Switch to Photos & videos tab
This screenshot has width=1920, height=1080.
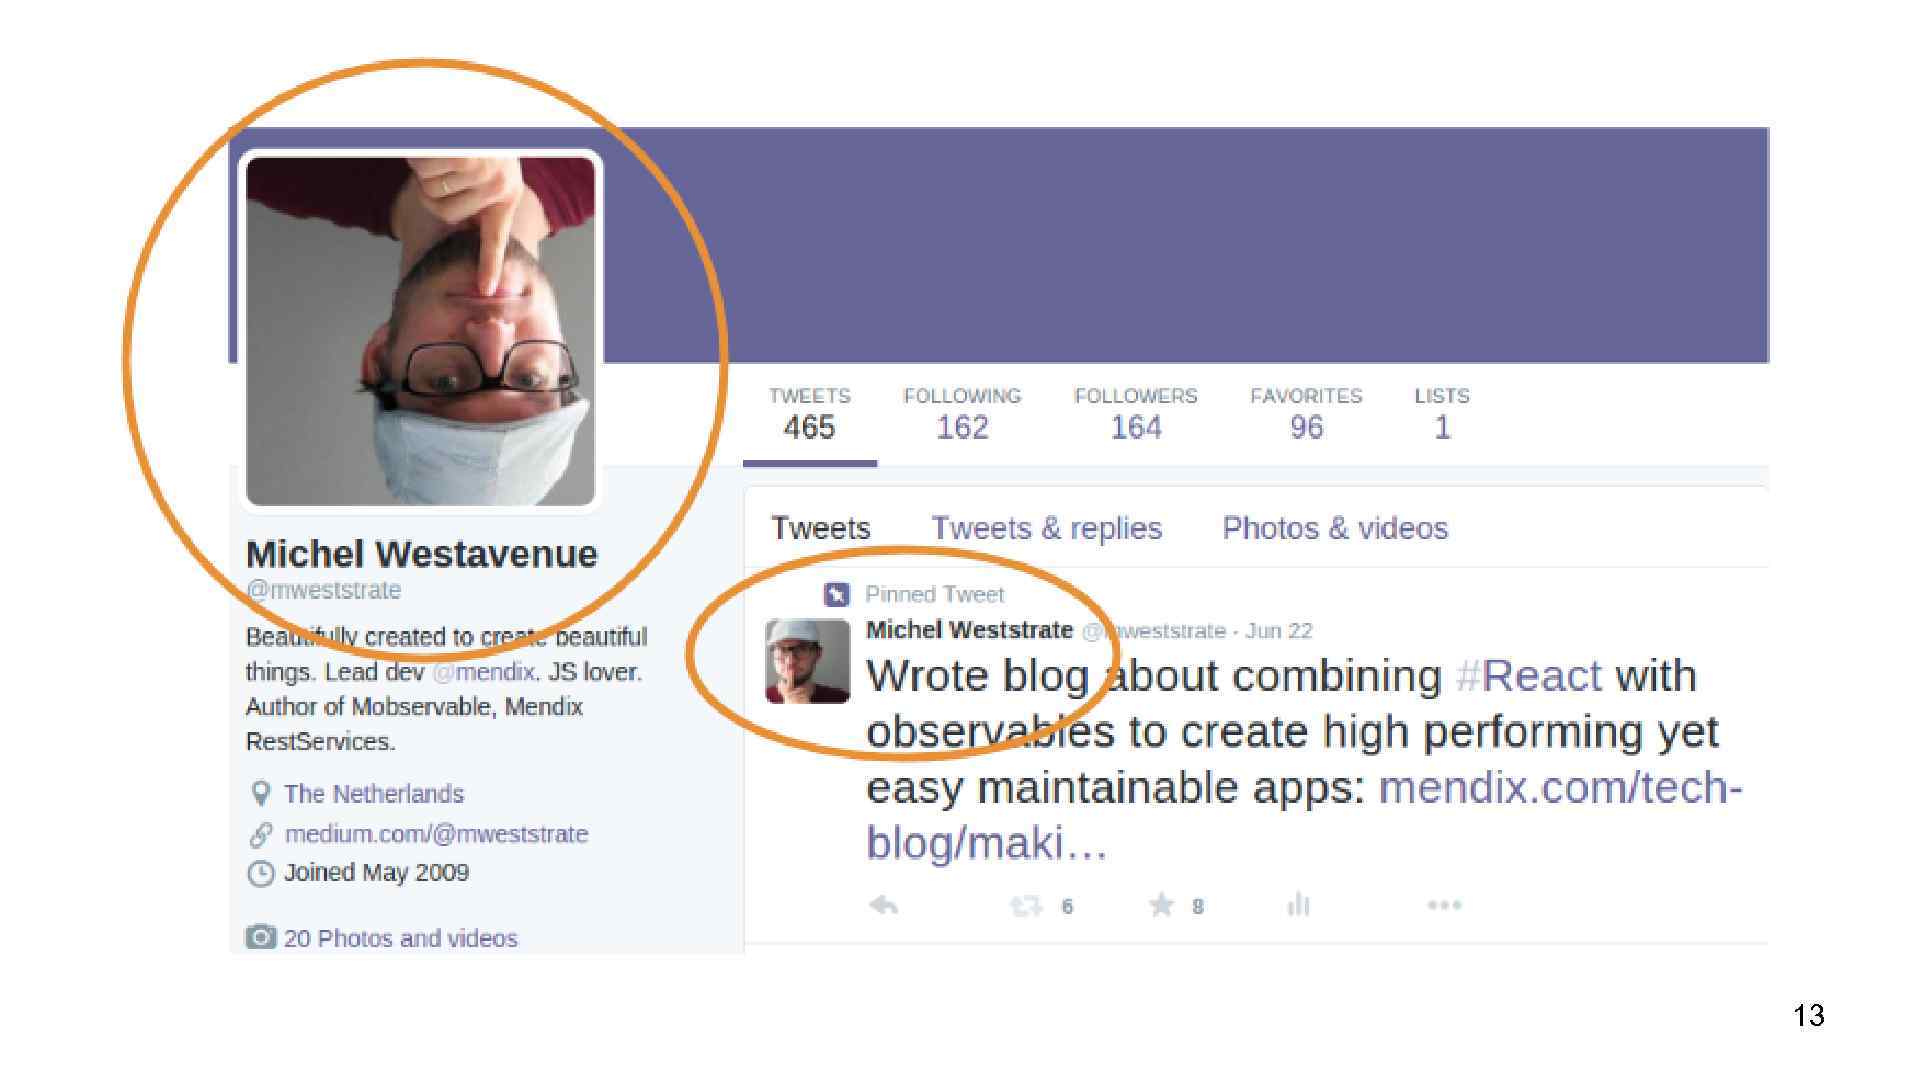[1335, 528]
